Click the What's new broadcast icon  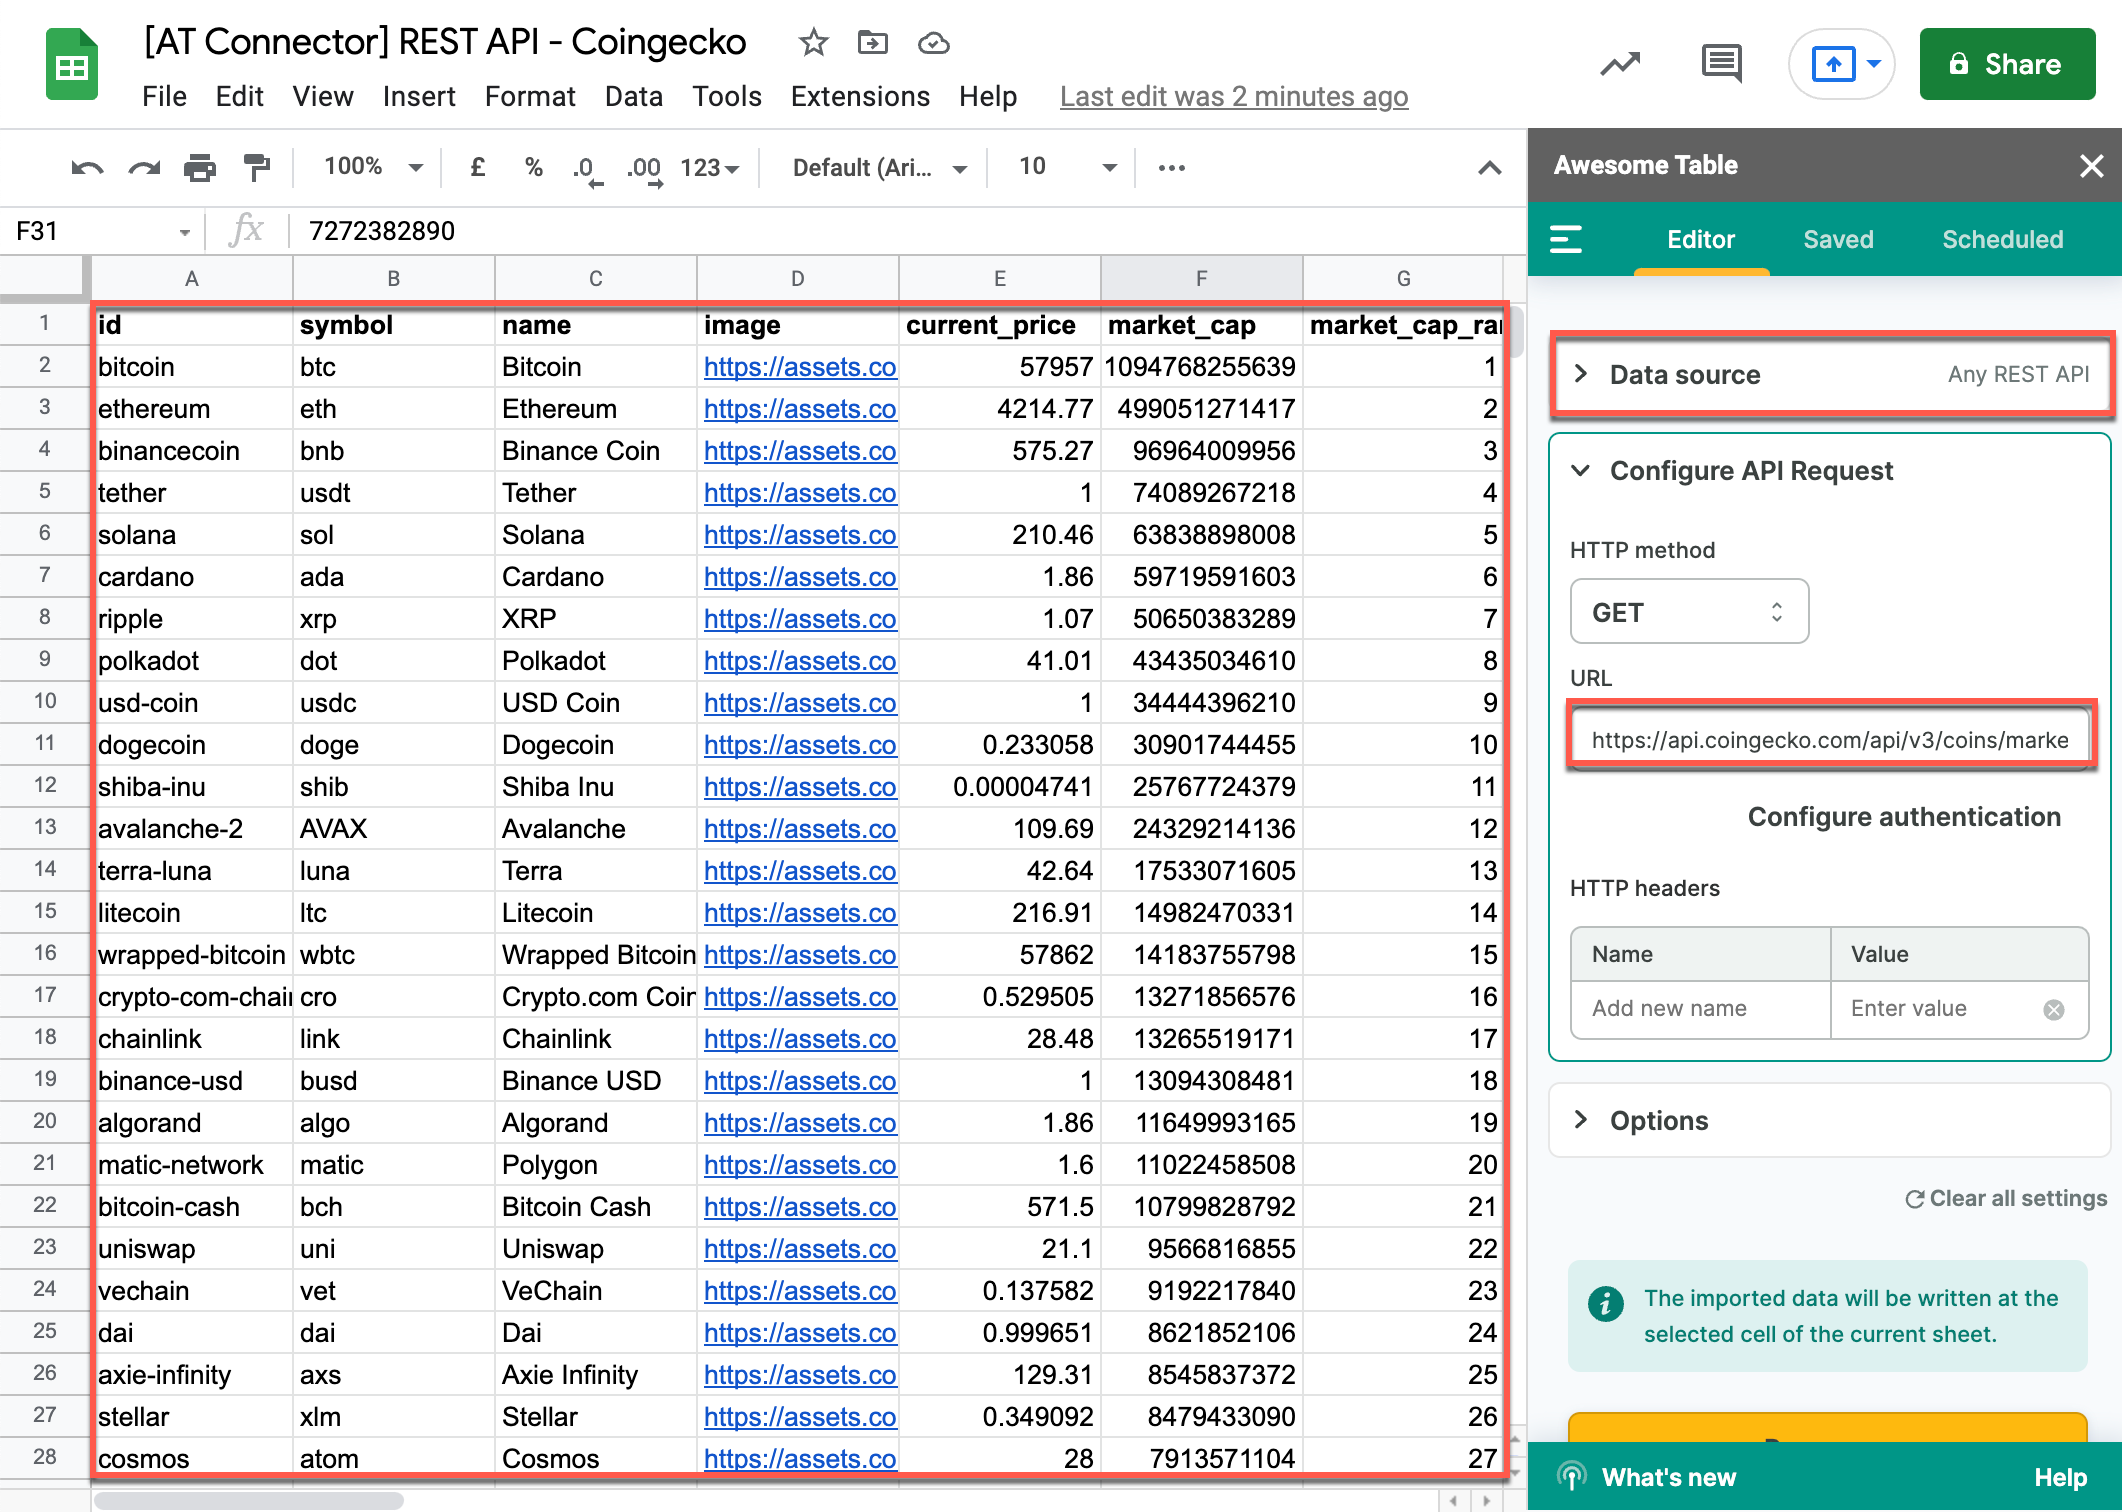click(x=1572, y=1477)
